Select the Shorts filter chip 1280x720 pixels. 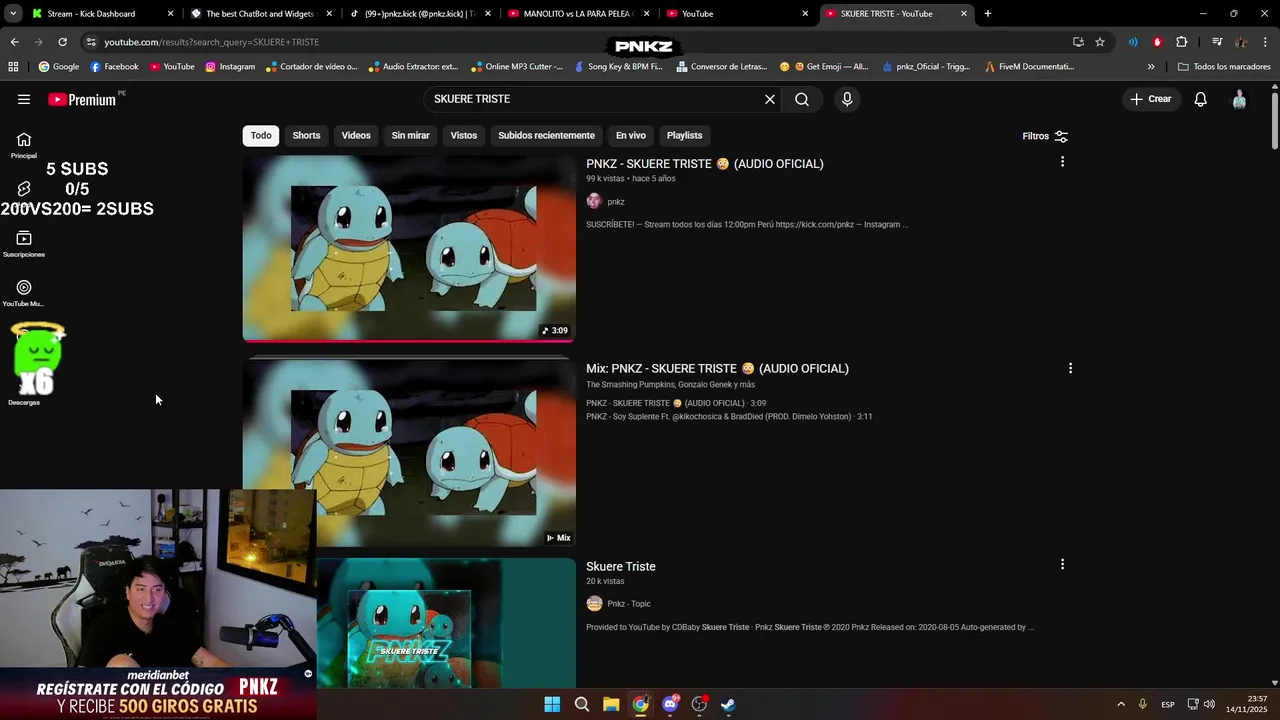(306, 135)
